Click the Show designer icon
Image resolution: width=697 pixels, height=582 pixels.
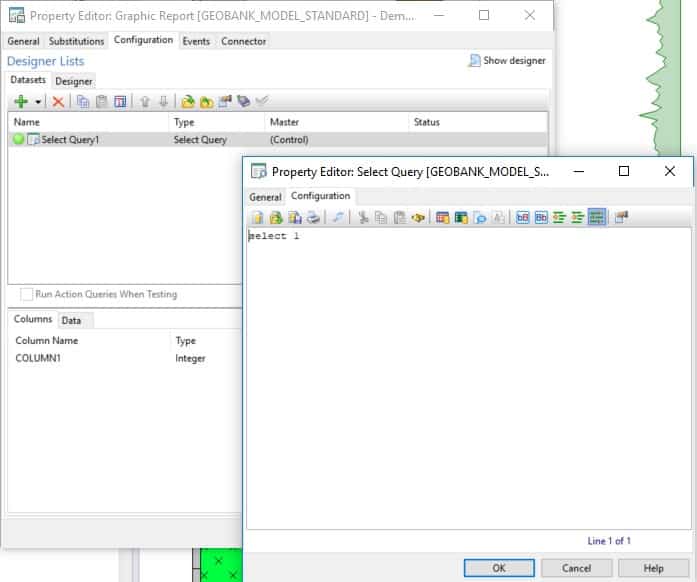point(474,61)
